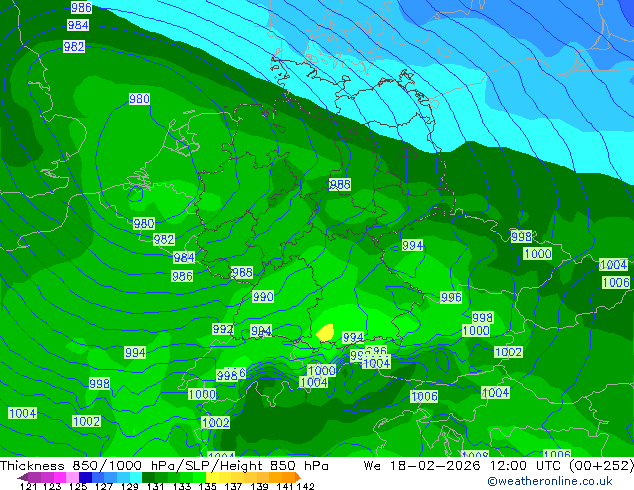Viewport: 634px width, 490px height.
Task: Select the 1002 label above the eastern 1004
Action: click(509, 352)
